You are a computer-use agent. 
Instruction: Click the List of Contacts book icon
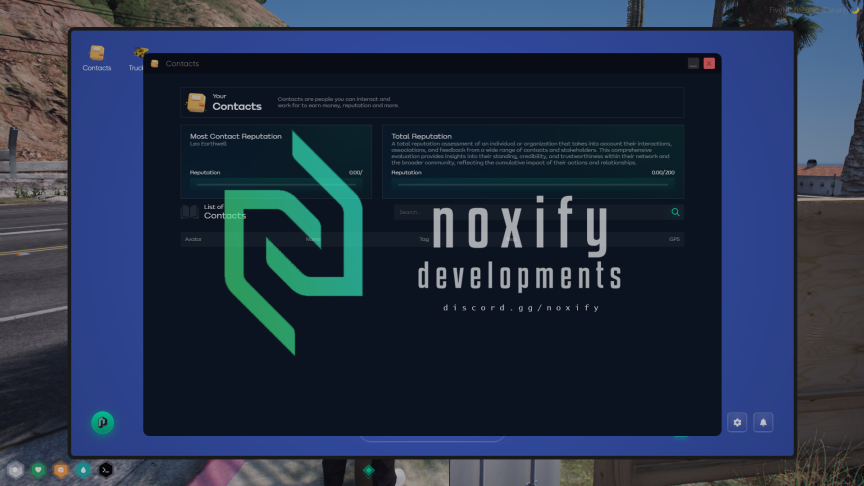point(190,212)
